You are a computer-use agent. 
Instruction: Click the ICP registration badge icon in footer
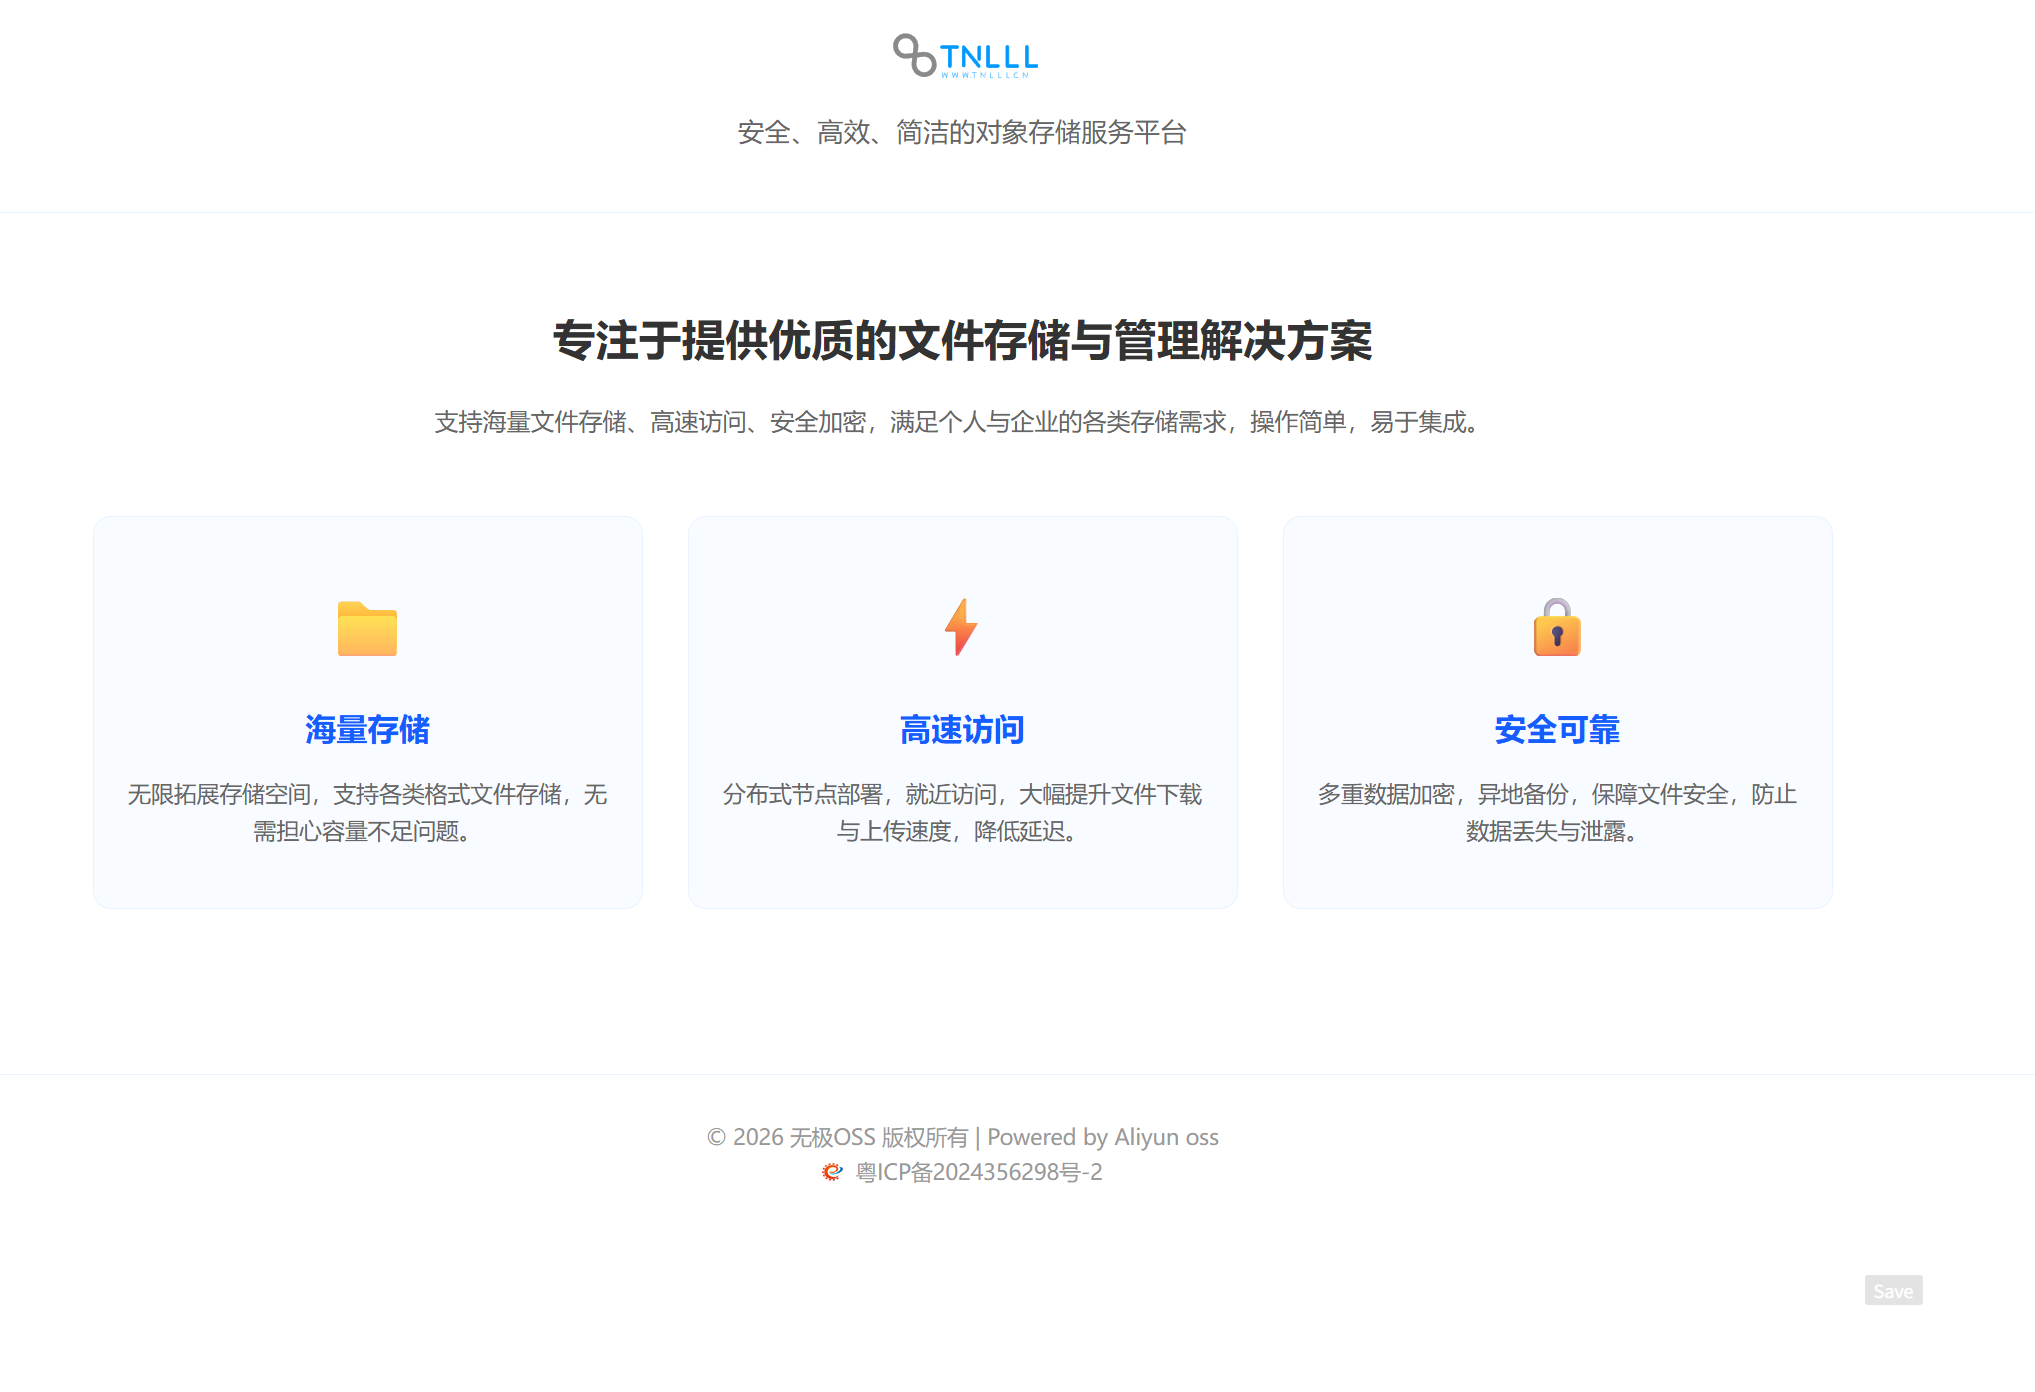[x=832, y=1171]
